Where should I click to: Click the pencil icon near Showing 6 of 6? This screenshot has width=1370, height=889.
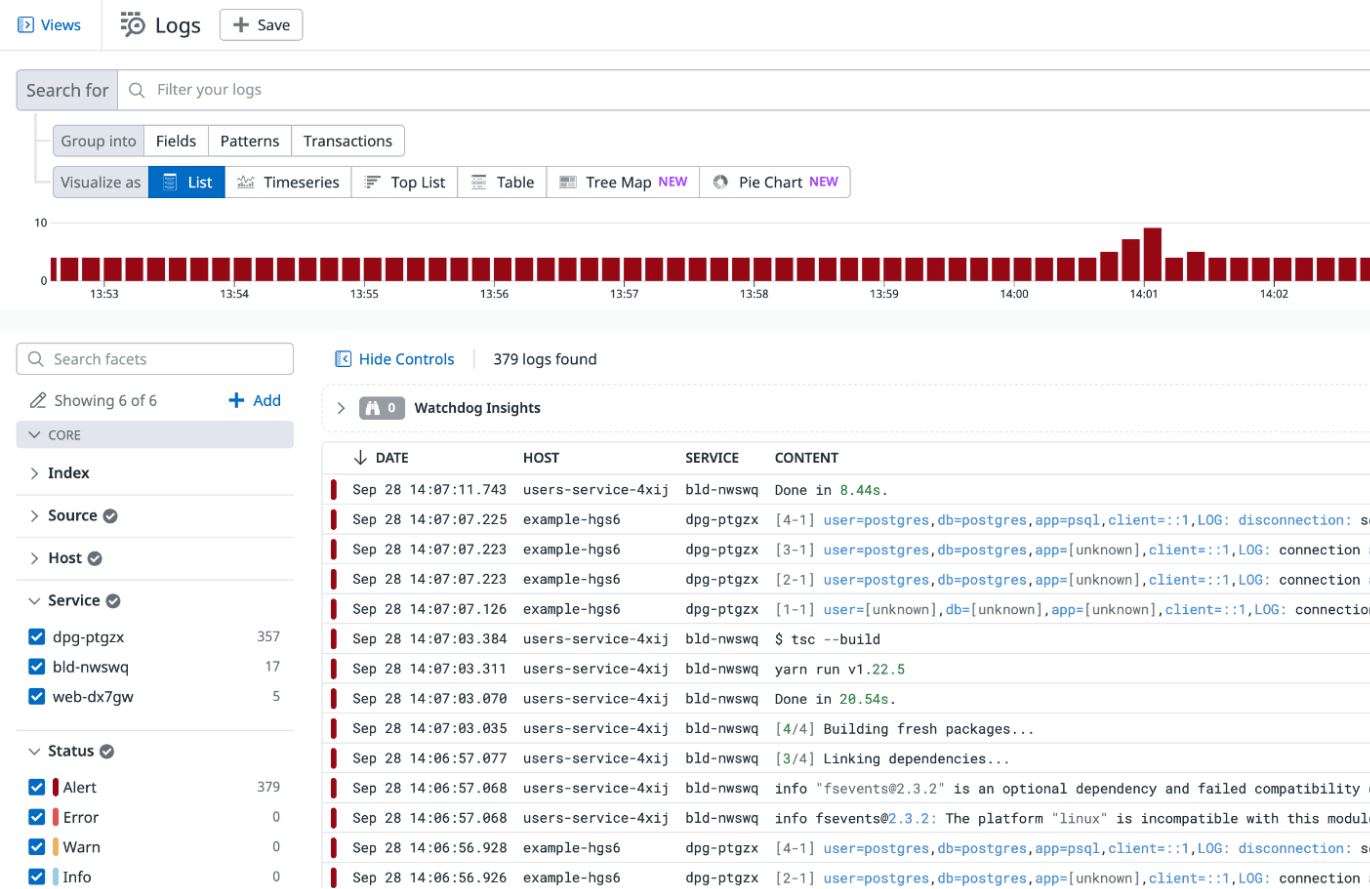point(36,400)
